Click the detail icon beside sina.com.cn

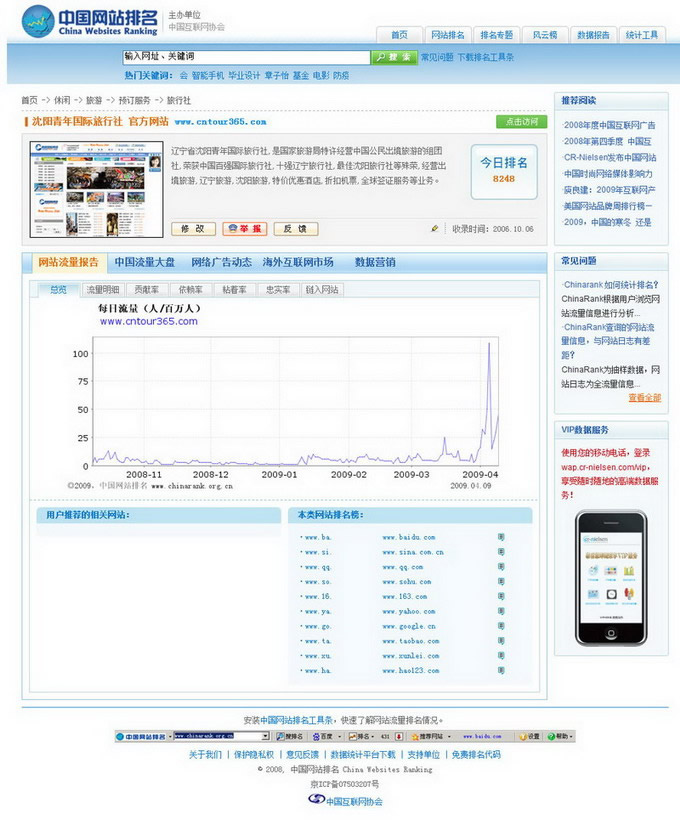coord(501,552)
